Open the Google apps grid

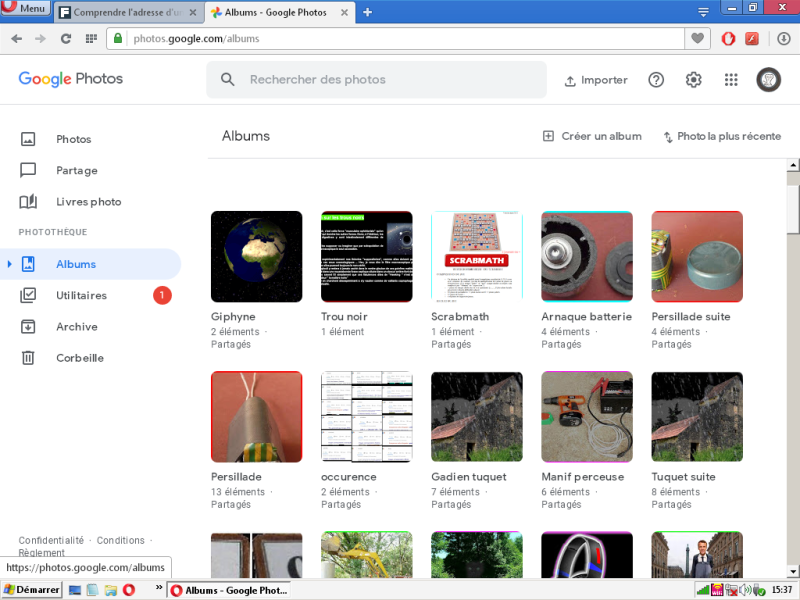click(x=731, y=80)
